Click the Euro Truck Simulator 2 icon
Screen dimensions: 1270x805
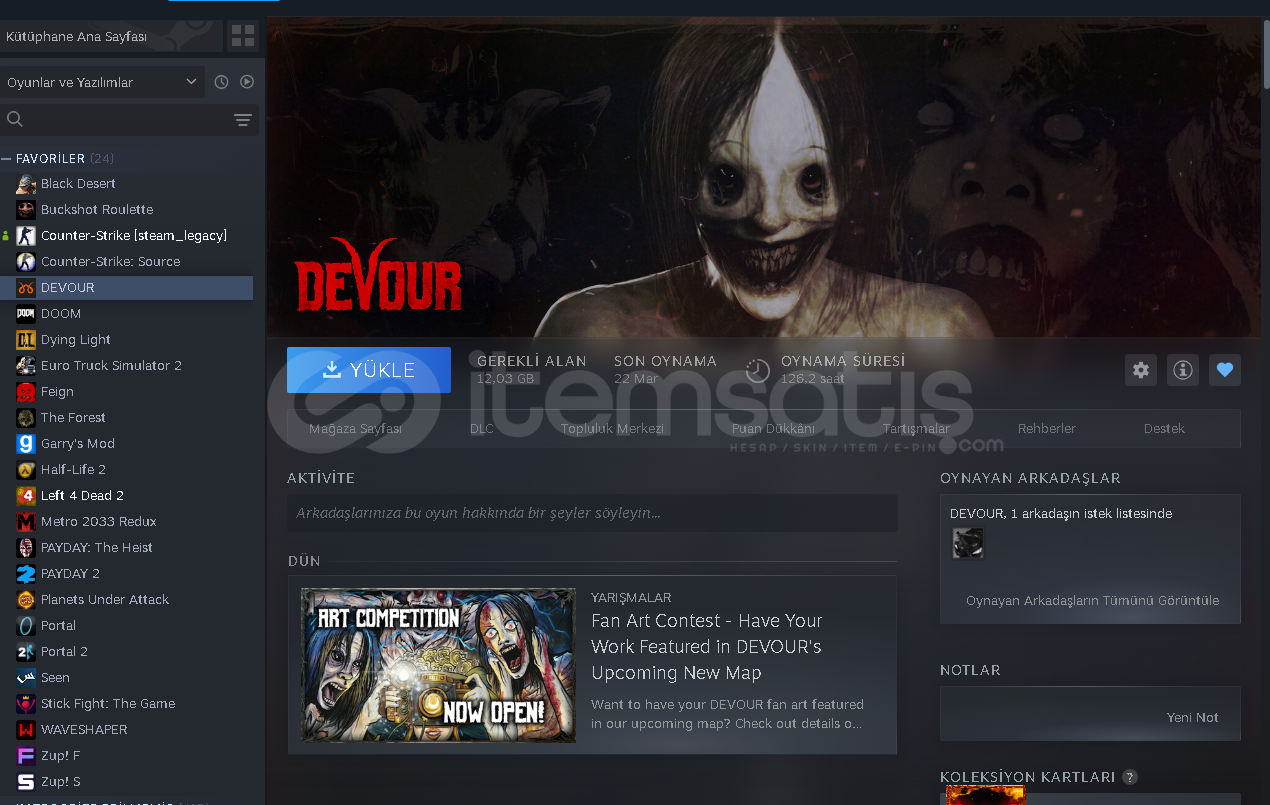point(26,365)
